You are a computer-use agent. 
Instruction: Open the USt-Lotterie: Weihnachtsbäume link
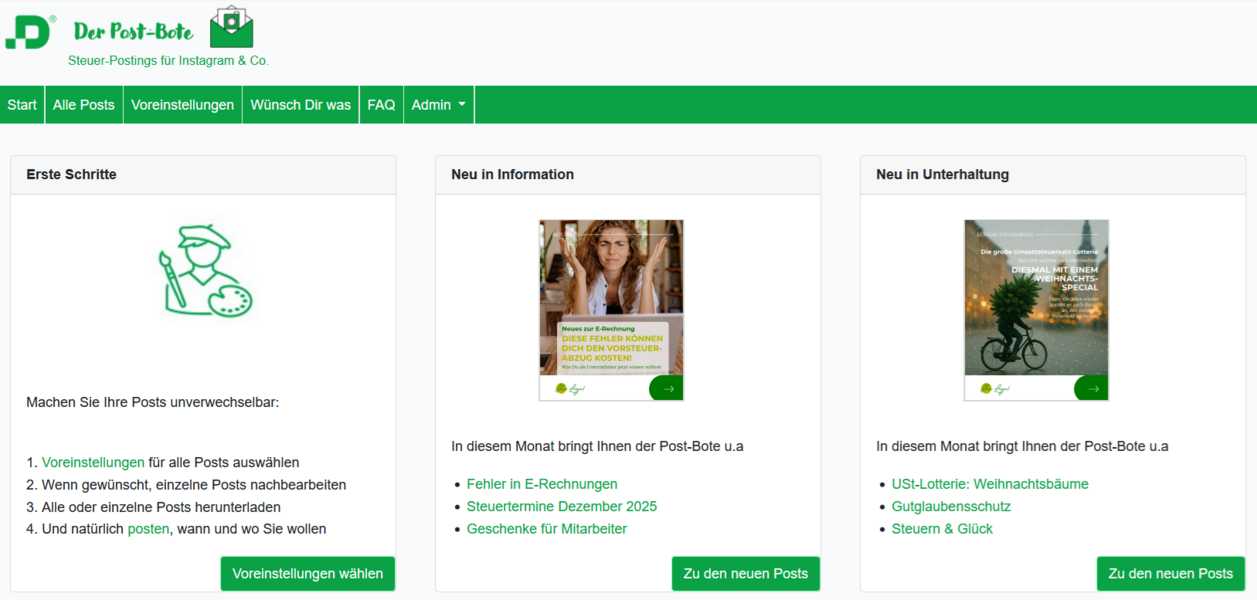tap(989, 484)
